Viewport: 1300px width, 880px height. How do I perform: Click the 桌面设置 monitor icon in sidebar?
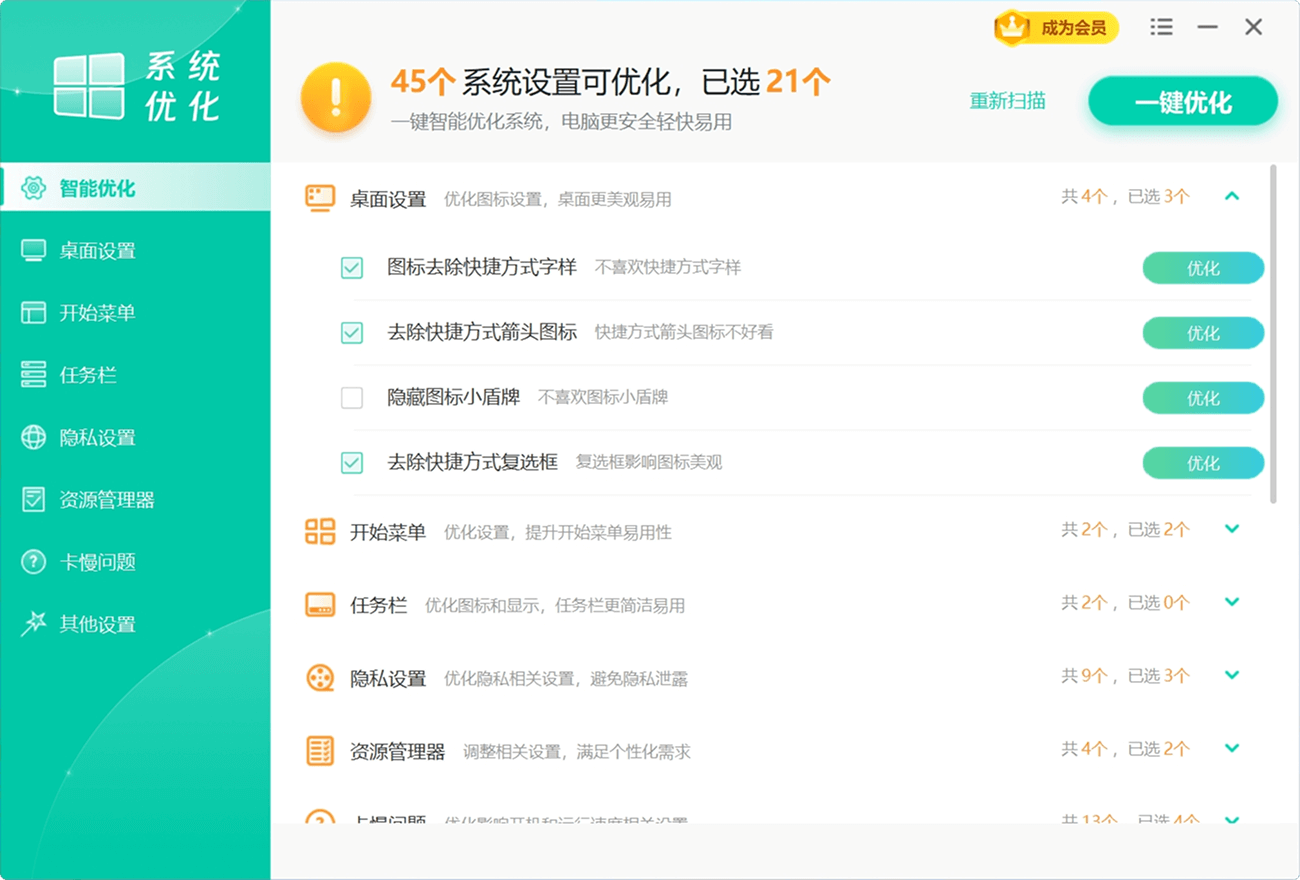pos(34,251)
